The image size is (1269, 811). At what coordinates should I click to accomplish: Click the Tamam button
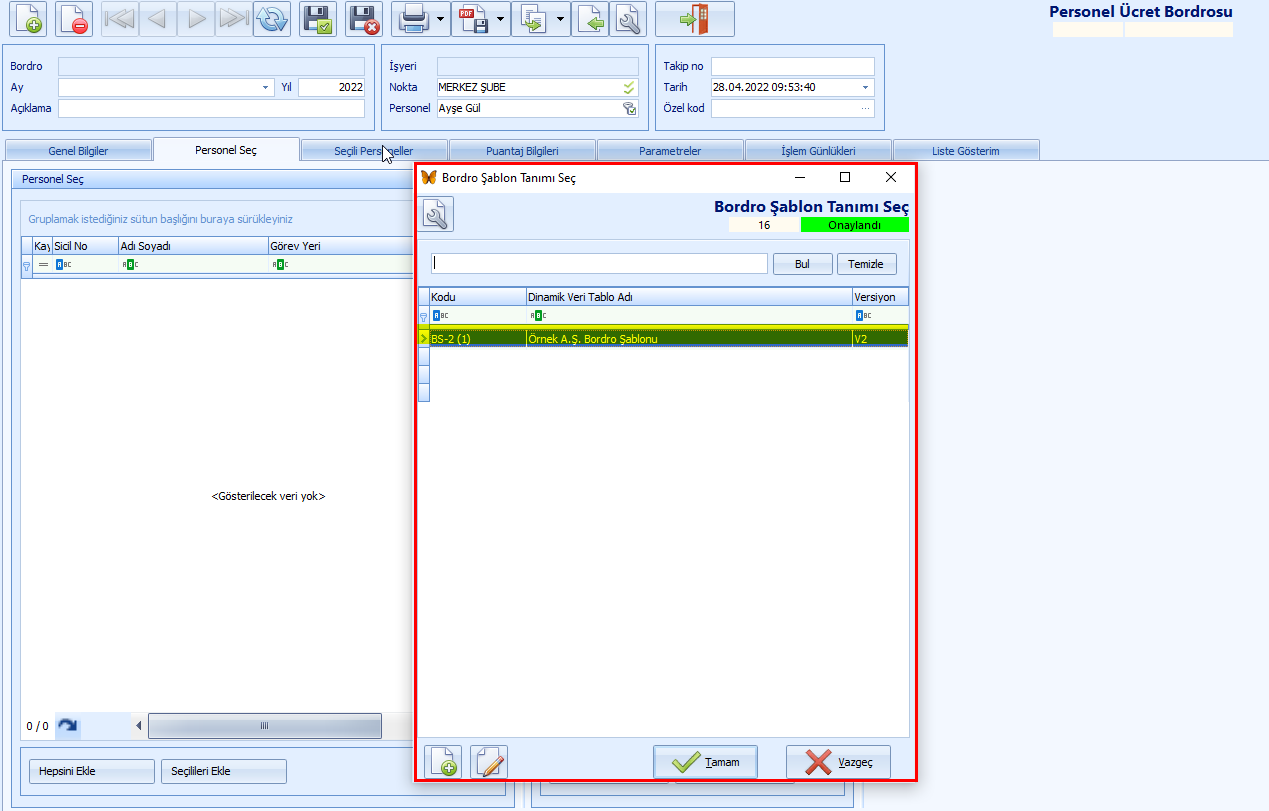pyautogui.click(x=705, y=762)
